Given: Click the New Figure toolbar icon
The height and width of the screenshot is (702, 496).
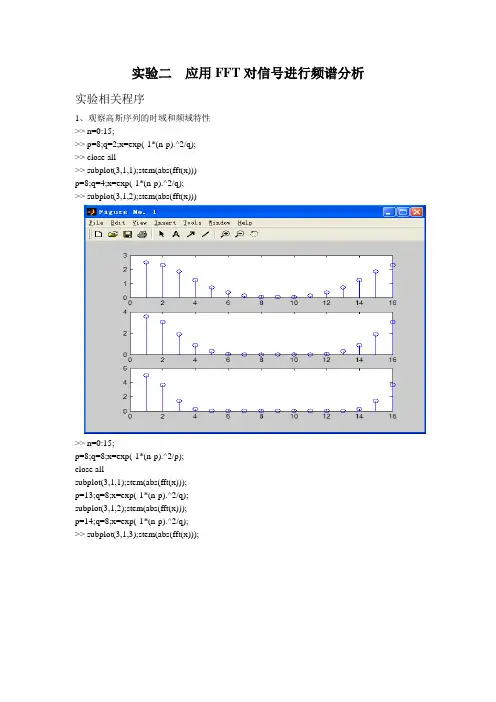Looking at the screenshot, I should pyautogui.click(x=98, y=234).
